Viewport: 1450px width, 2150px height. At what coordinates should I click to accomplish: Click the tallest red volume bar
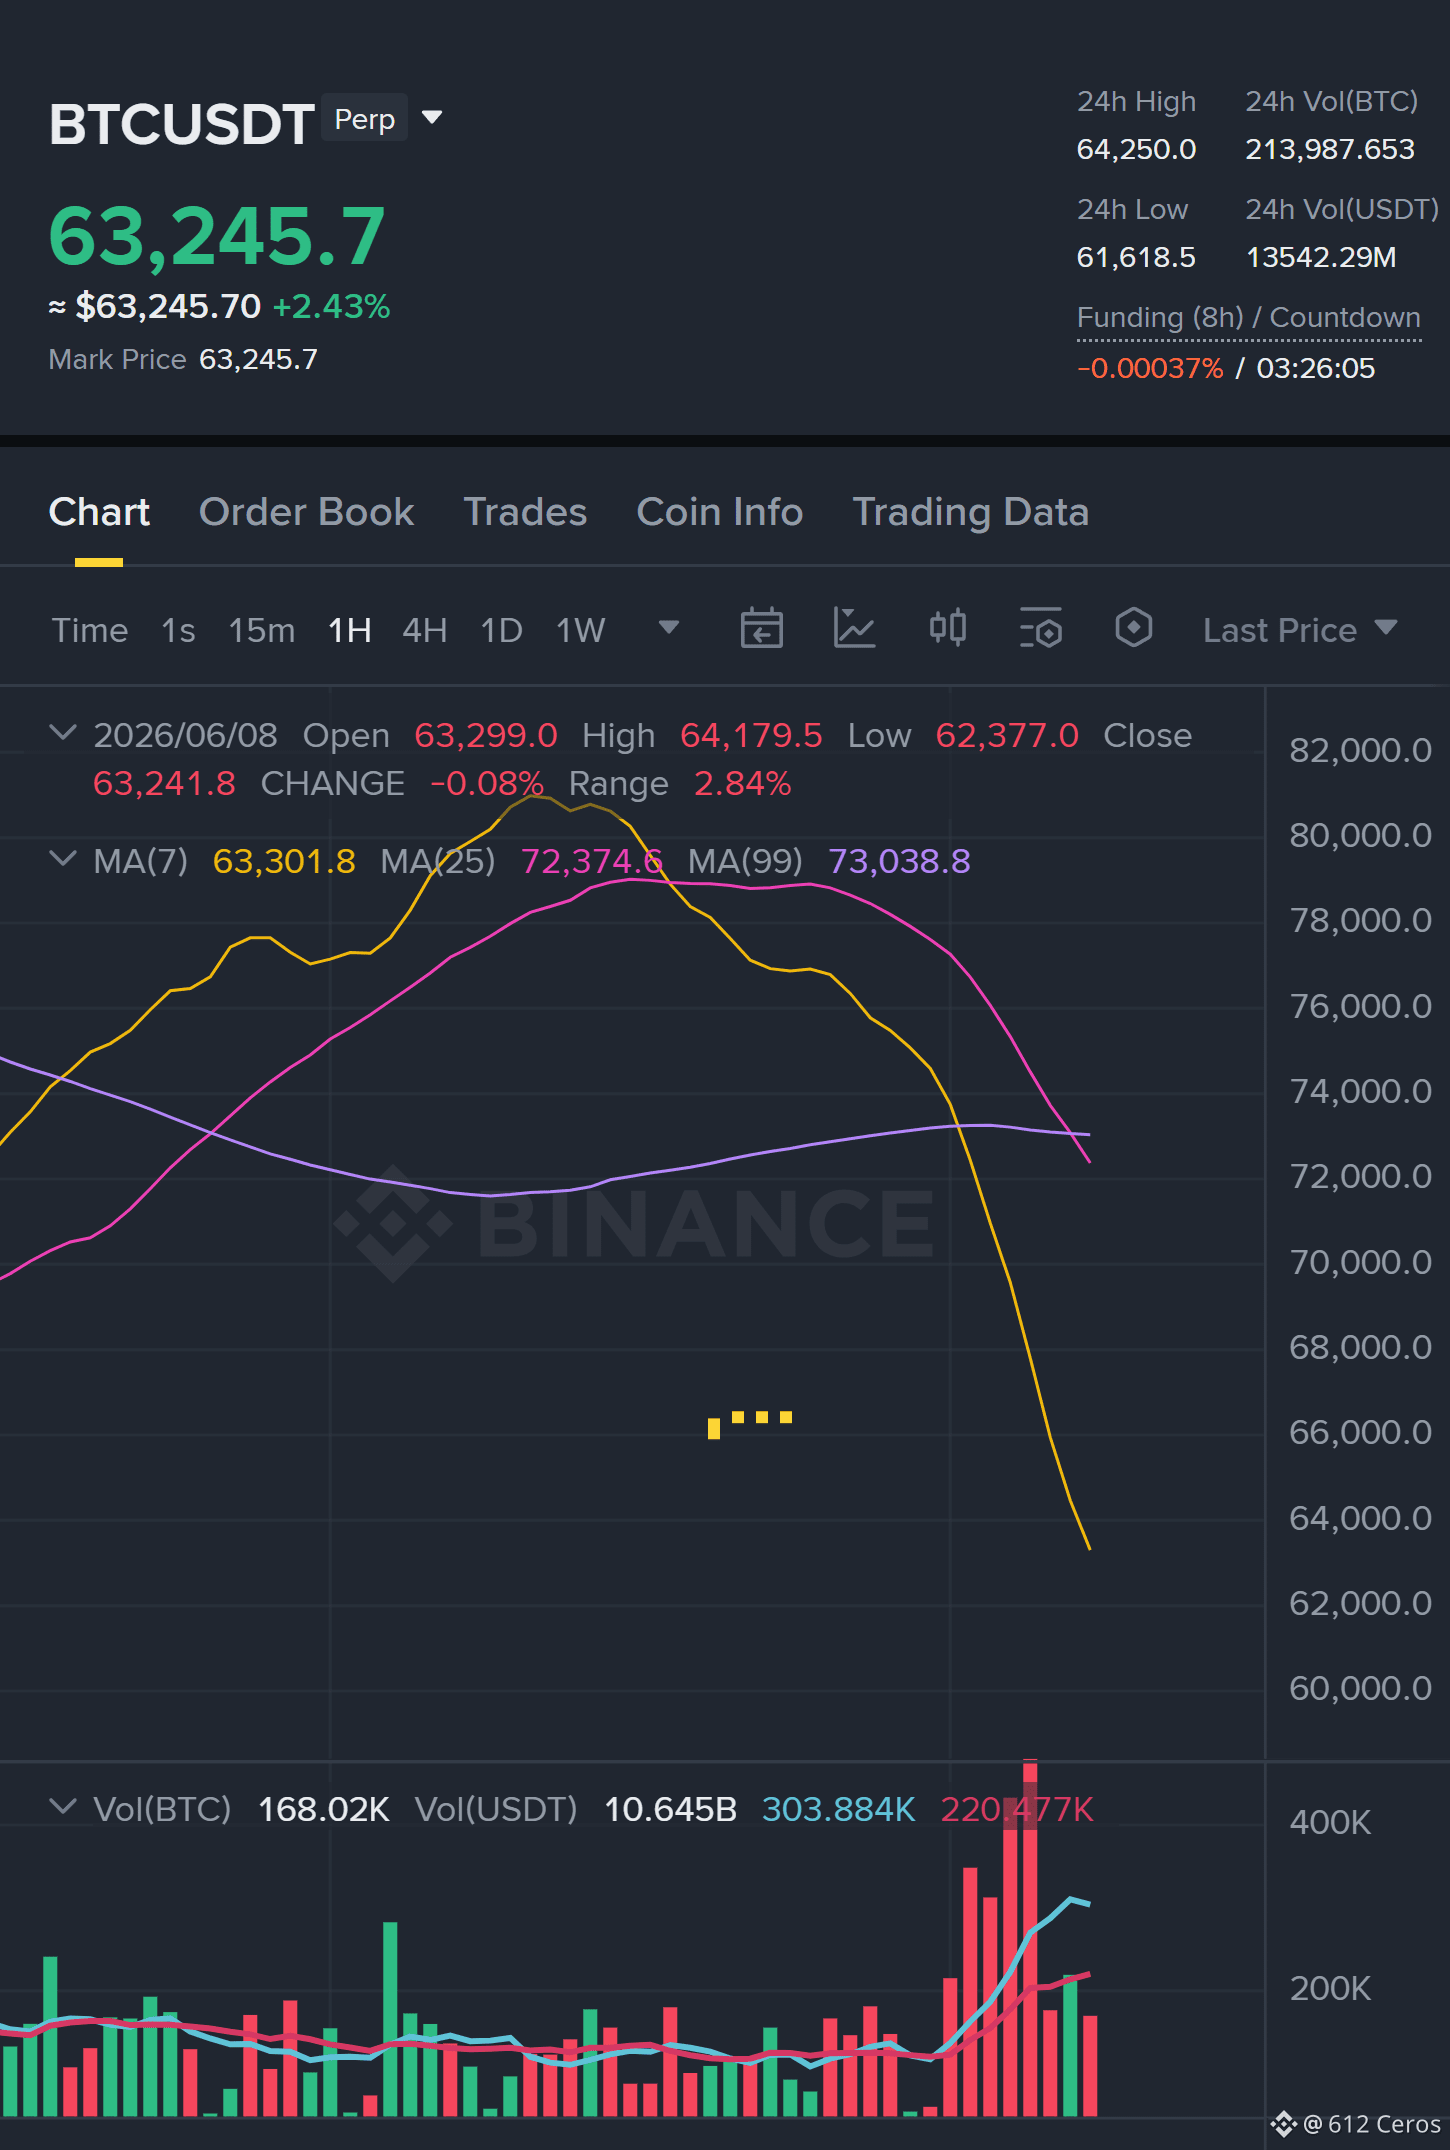click(1030, 1939)
